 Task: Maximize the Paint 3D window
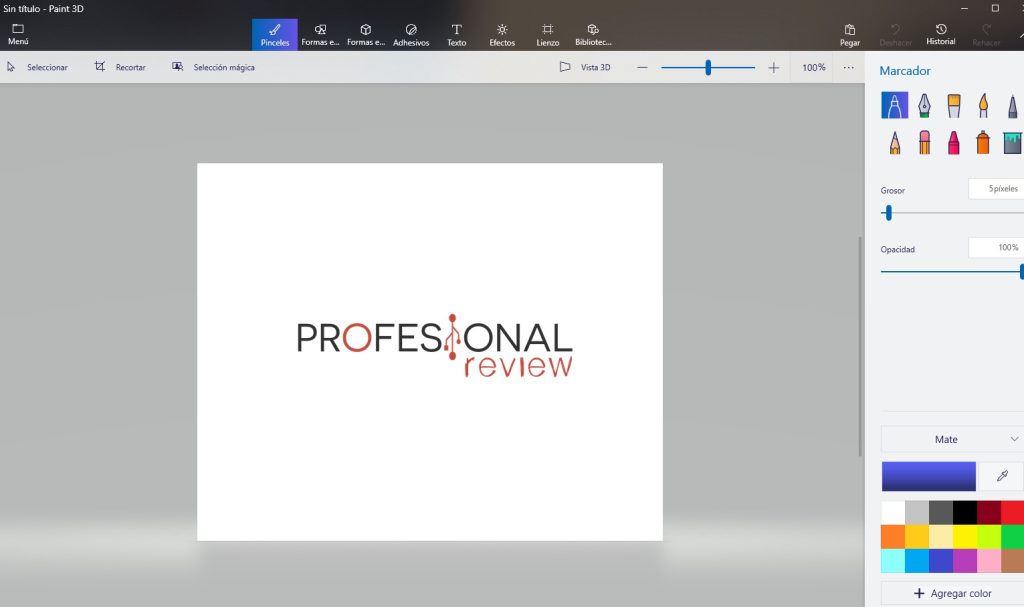(995, 8)
